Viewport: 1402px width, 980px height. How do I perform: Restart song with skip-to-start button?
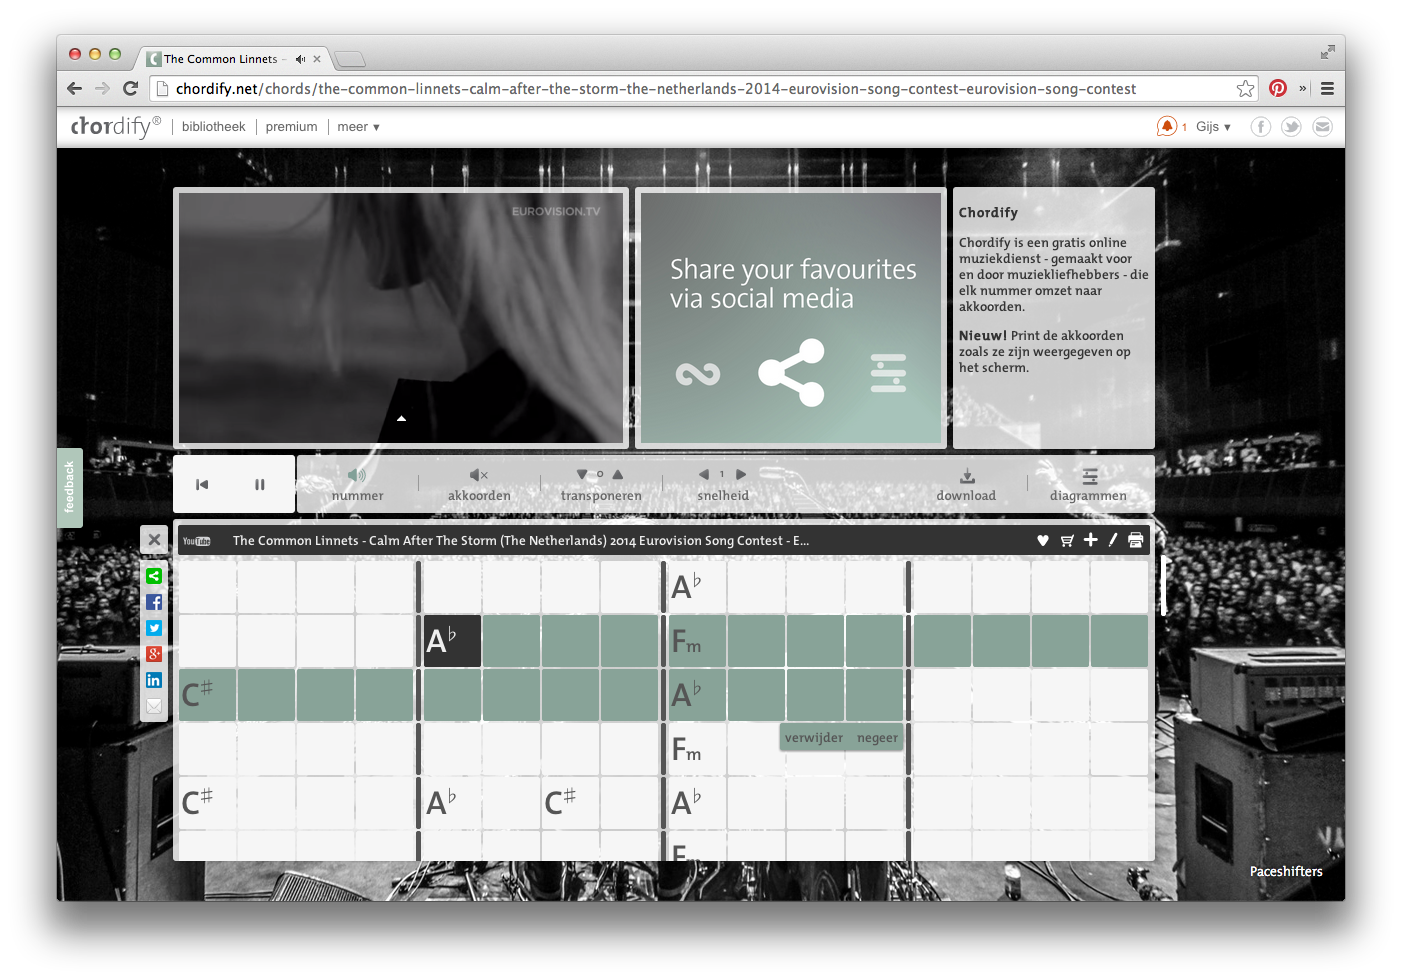[202, 484]
